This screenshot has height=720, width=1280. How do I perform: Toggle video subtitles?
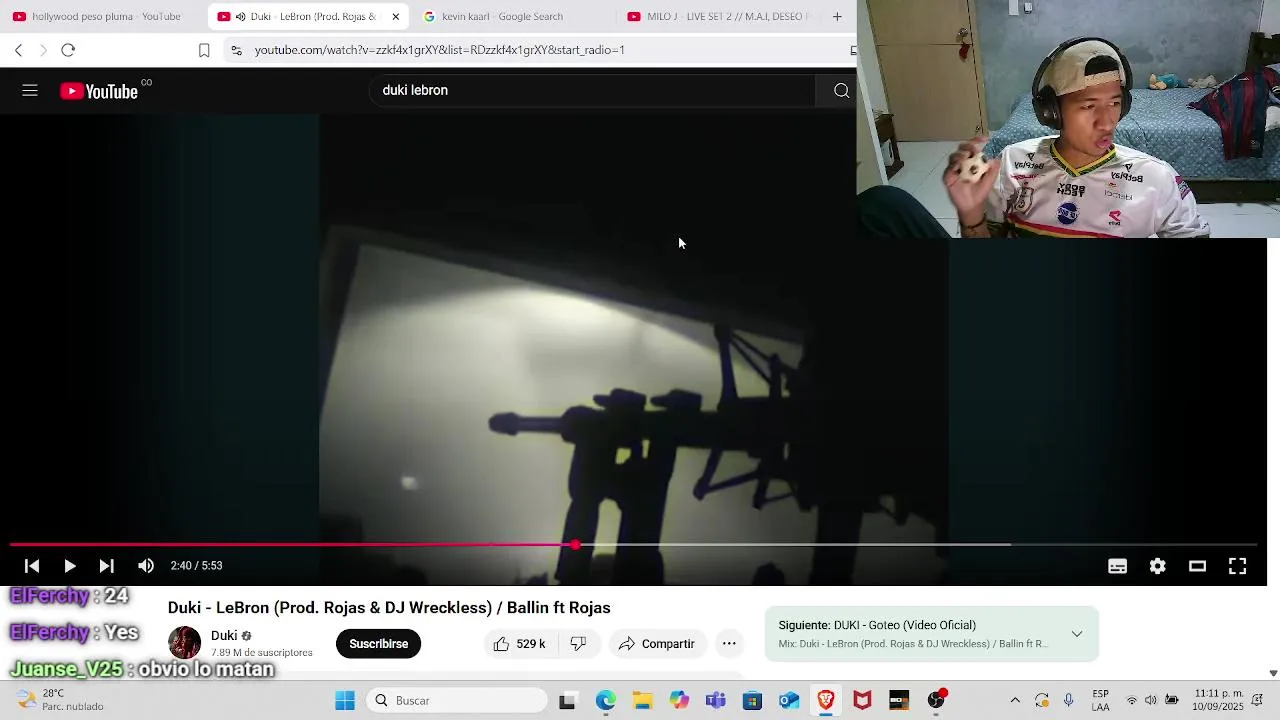pos(1118,566)
